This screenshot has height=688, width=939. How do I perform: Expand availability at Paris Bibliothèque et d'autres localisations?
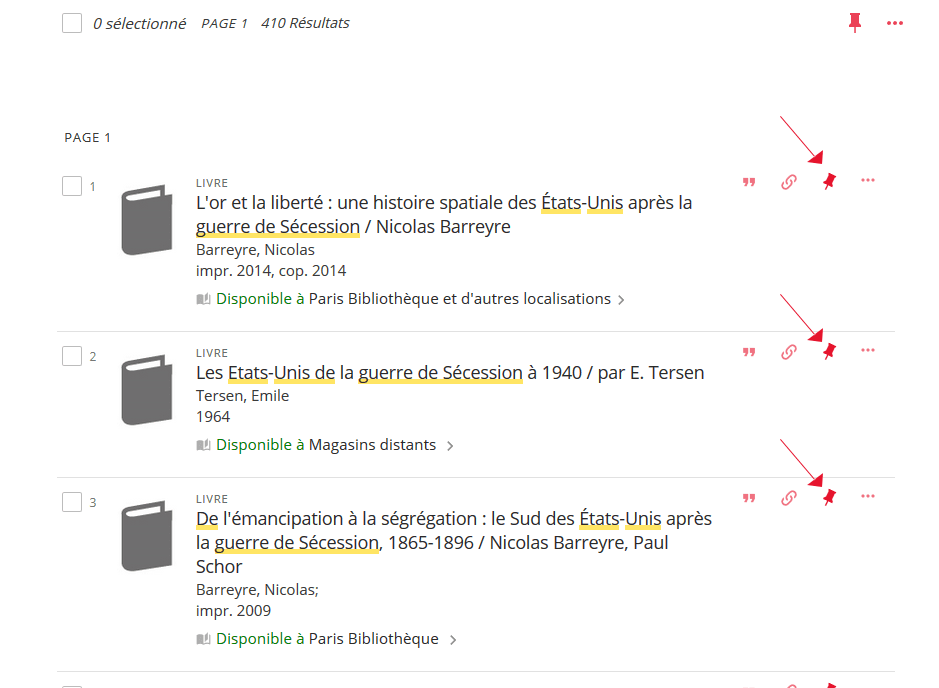pyautogui.click(x=621, y=299)
